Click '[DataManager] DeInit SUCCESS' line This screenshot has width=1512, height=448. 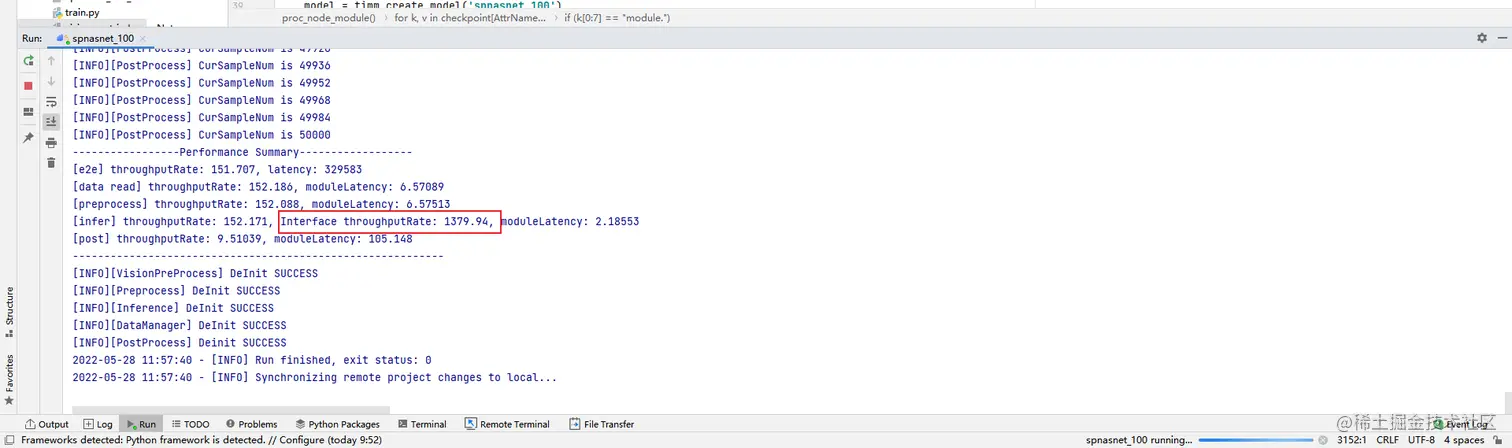click(x=179, y=325)
